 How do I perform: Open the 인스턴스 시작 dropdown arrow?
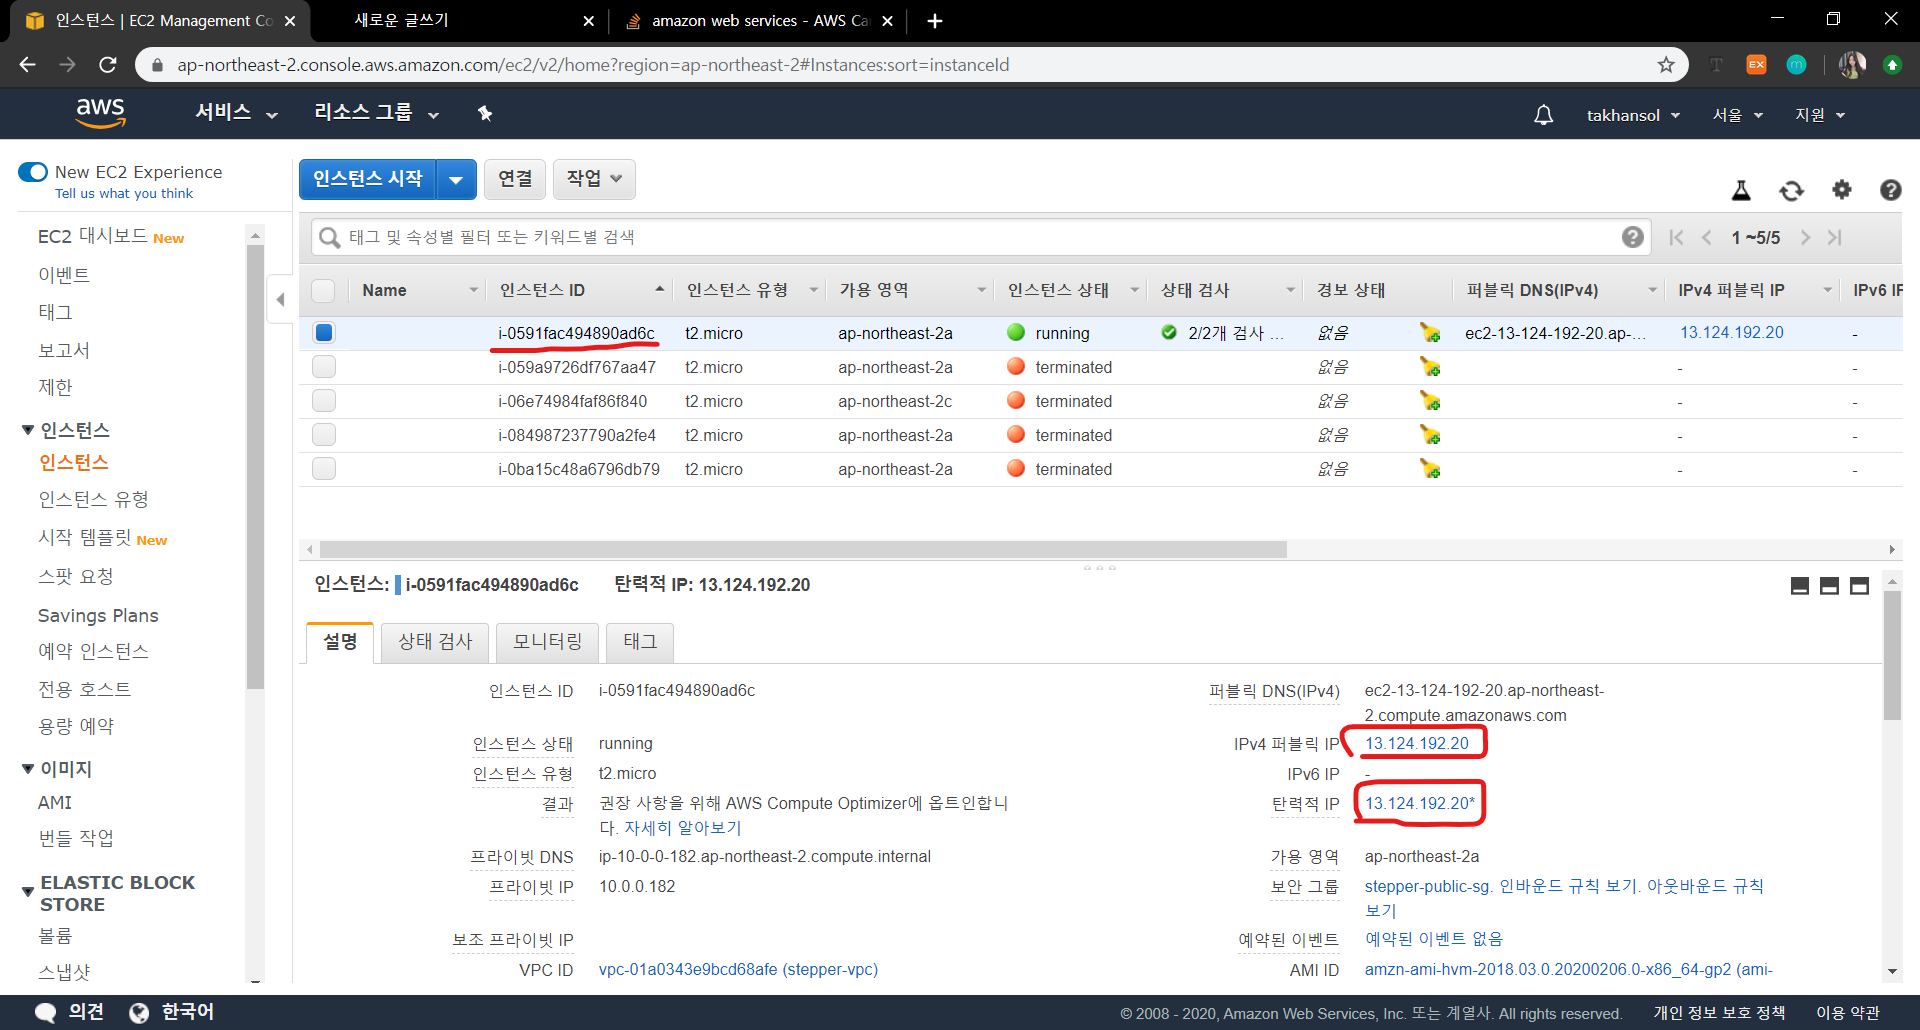(456, 179)
